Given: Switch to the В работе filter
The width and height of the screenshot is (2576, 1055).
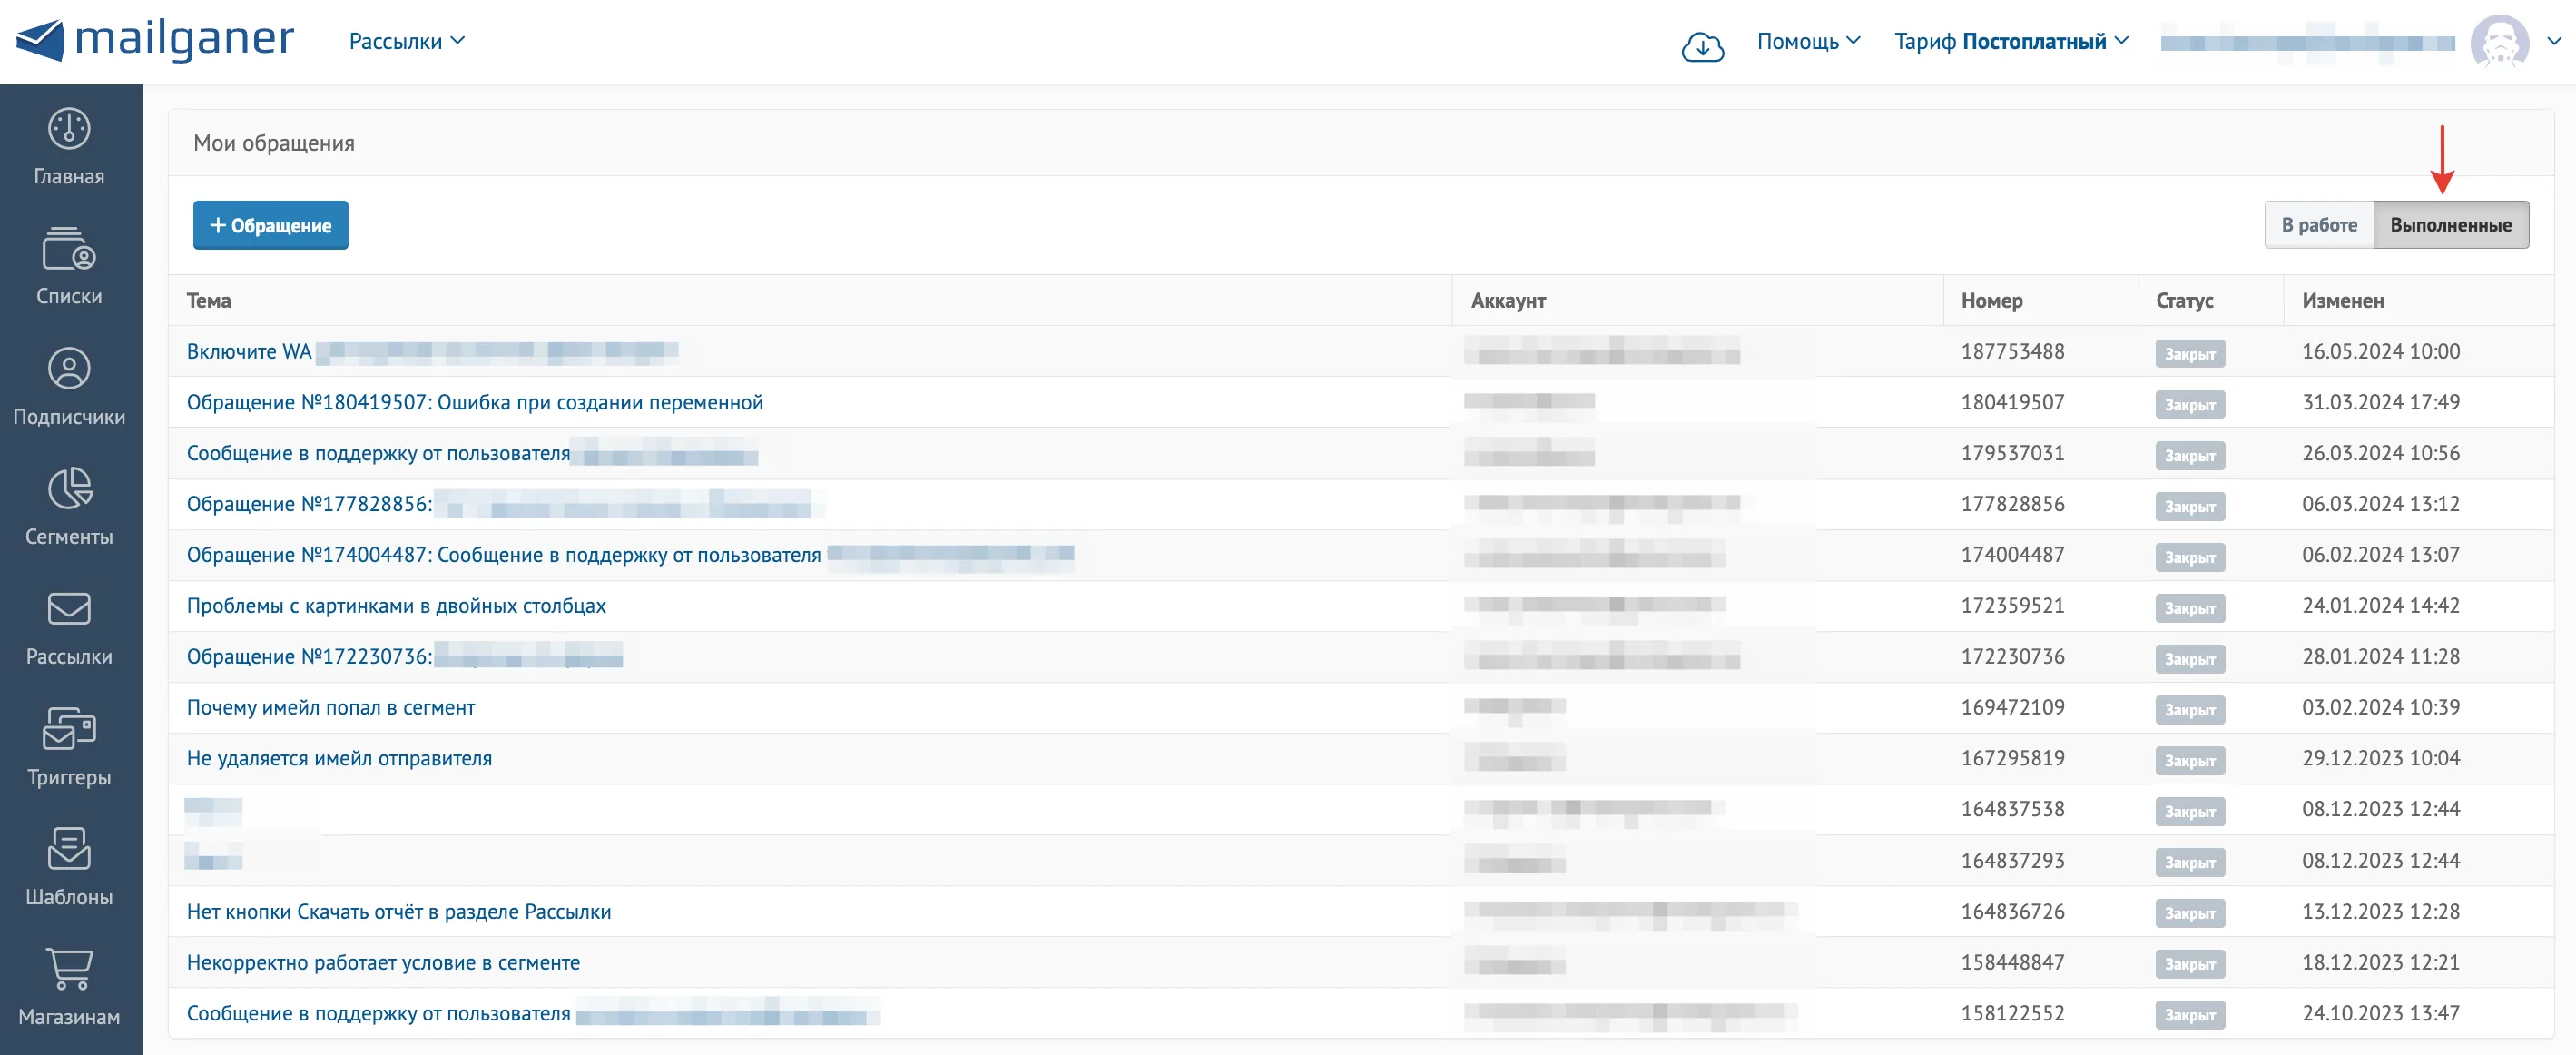Looking at the screenshot, I should [2319, 225].
